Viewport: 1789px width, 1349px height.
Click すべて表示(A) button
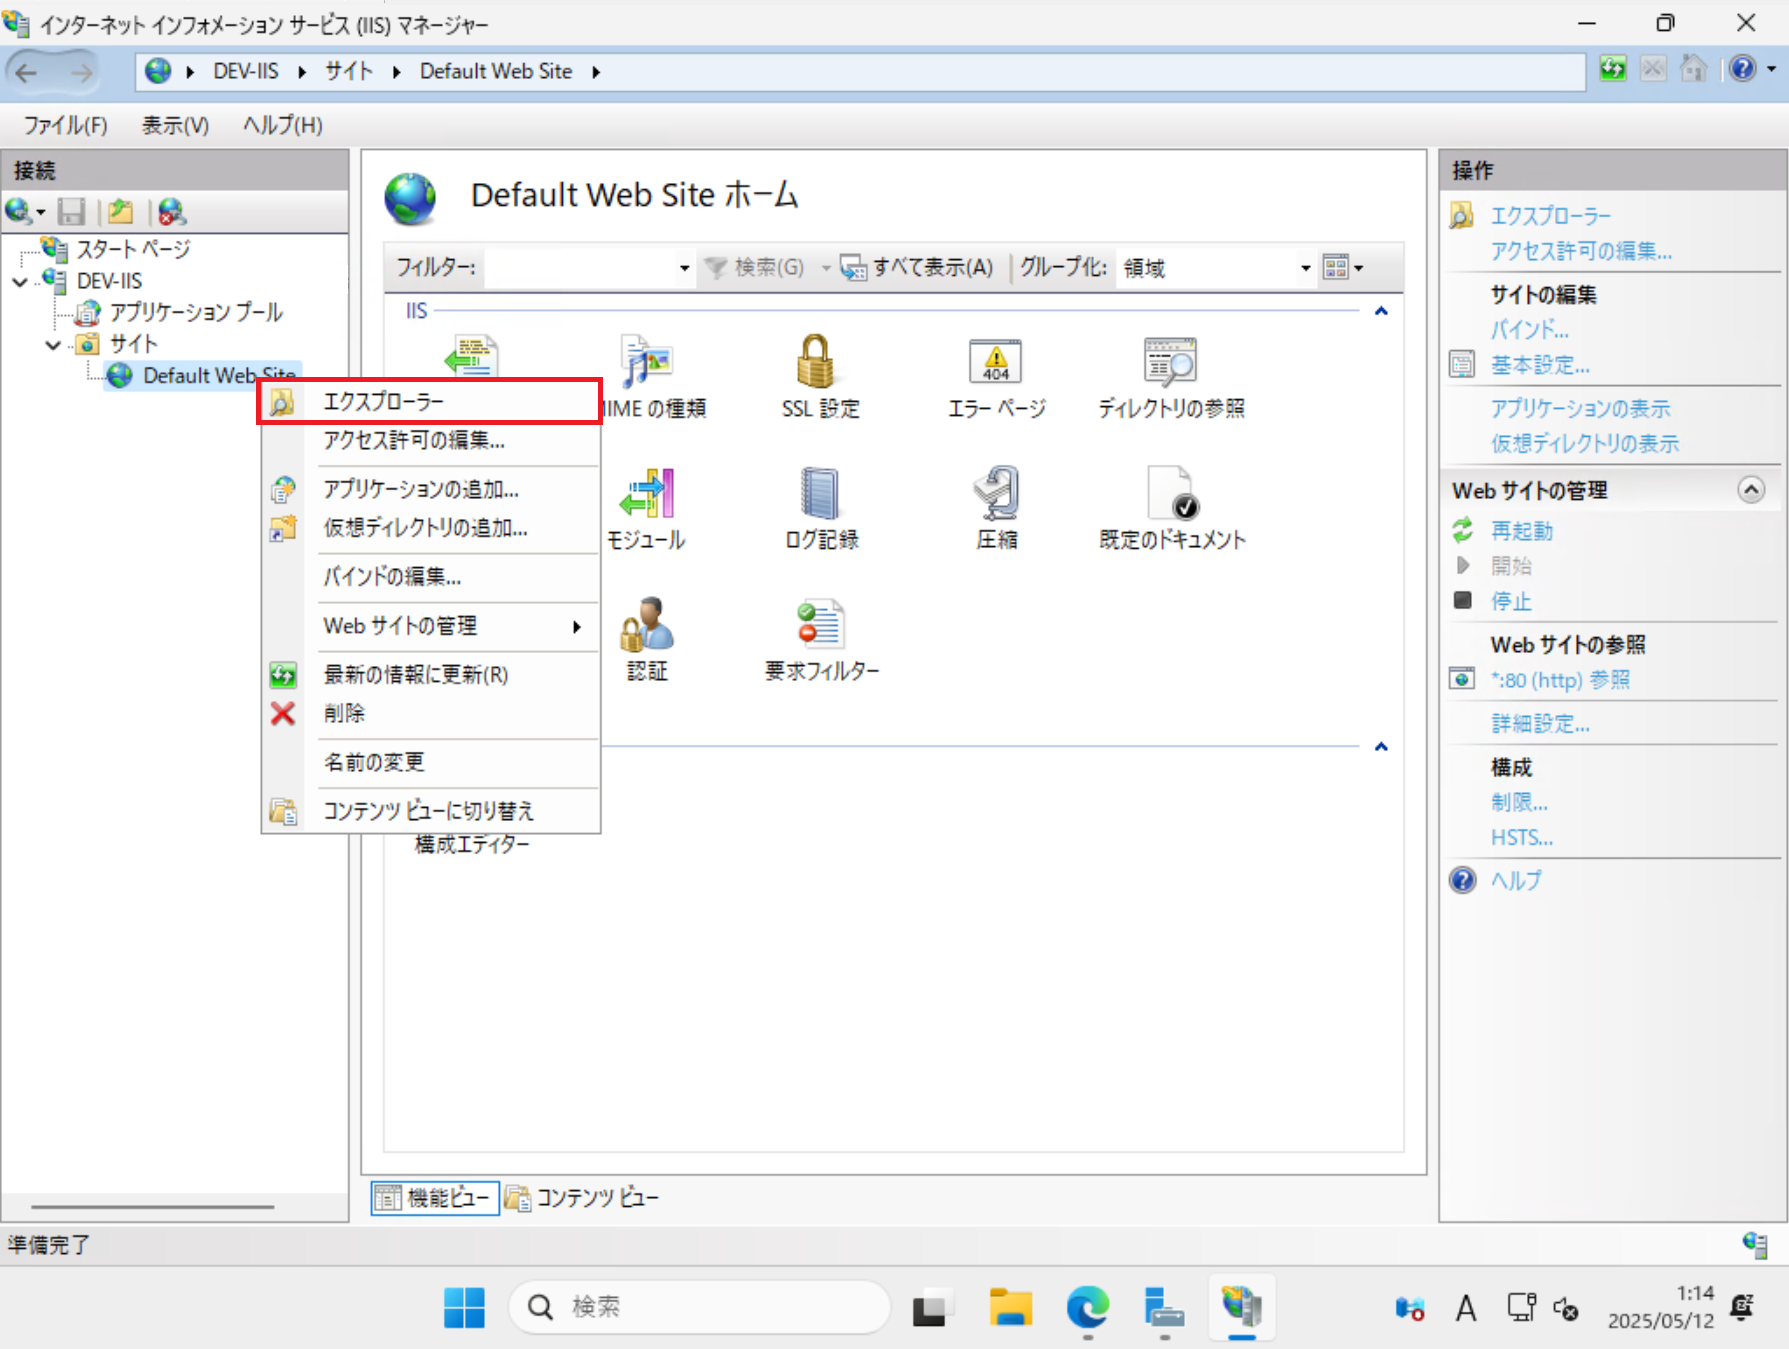917,267
